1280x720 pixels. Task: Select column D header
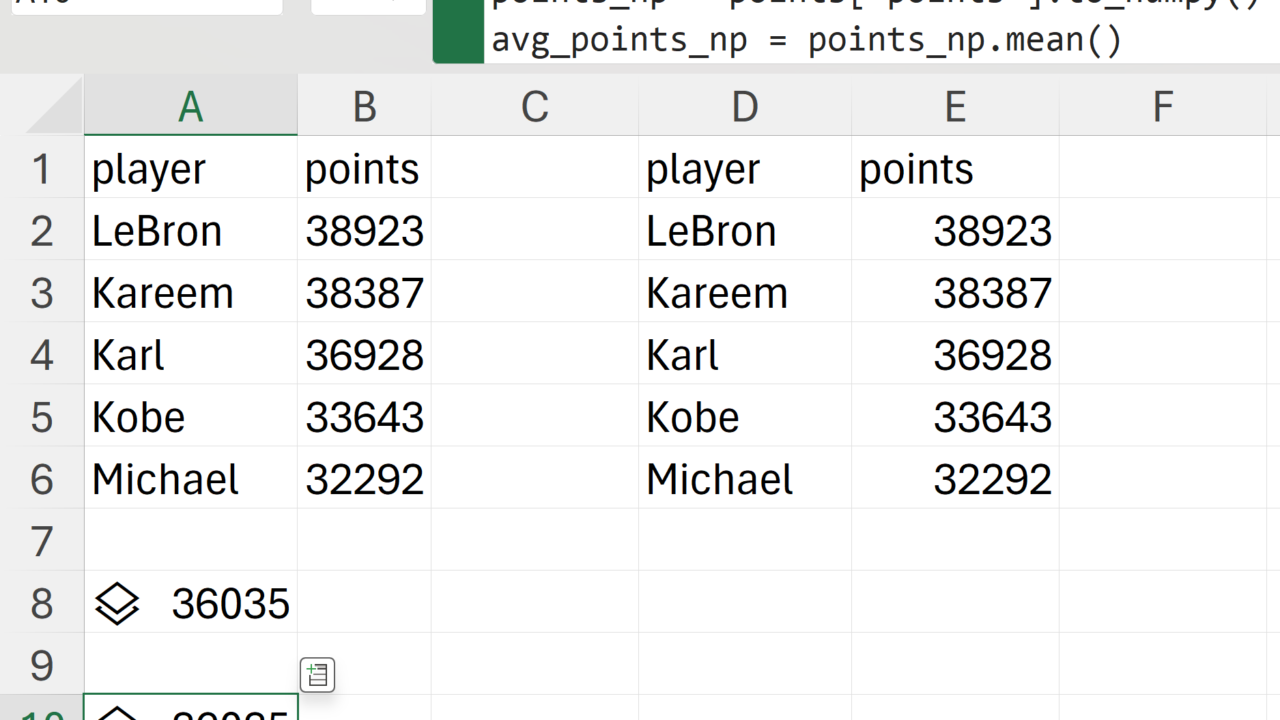(744, 106)
